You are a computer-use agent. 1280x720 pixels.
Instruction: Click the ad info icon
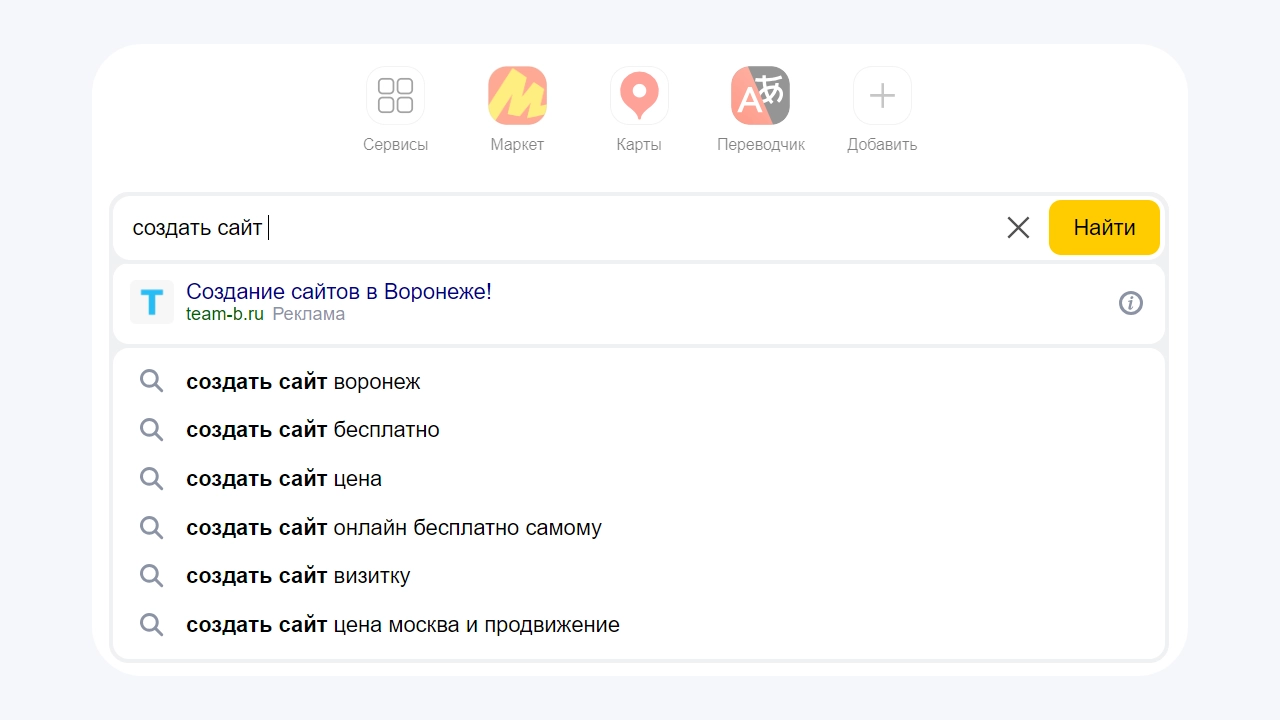coord(1130,303)
